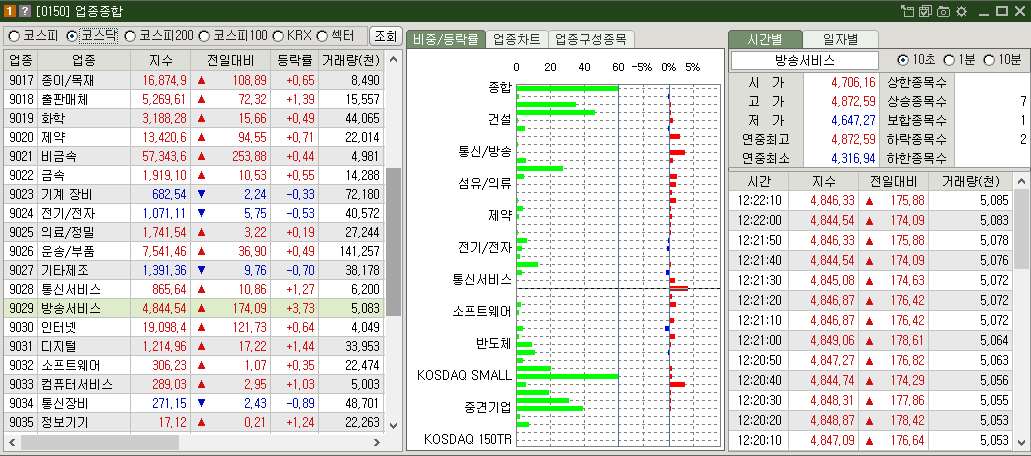Select the 디지털 sector row
This screenshot has height=456, width=1031.
tap(195, 346)
